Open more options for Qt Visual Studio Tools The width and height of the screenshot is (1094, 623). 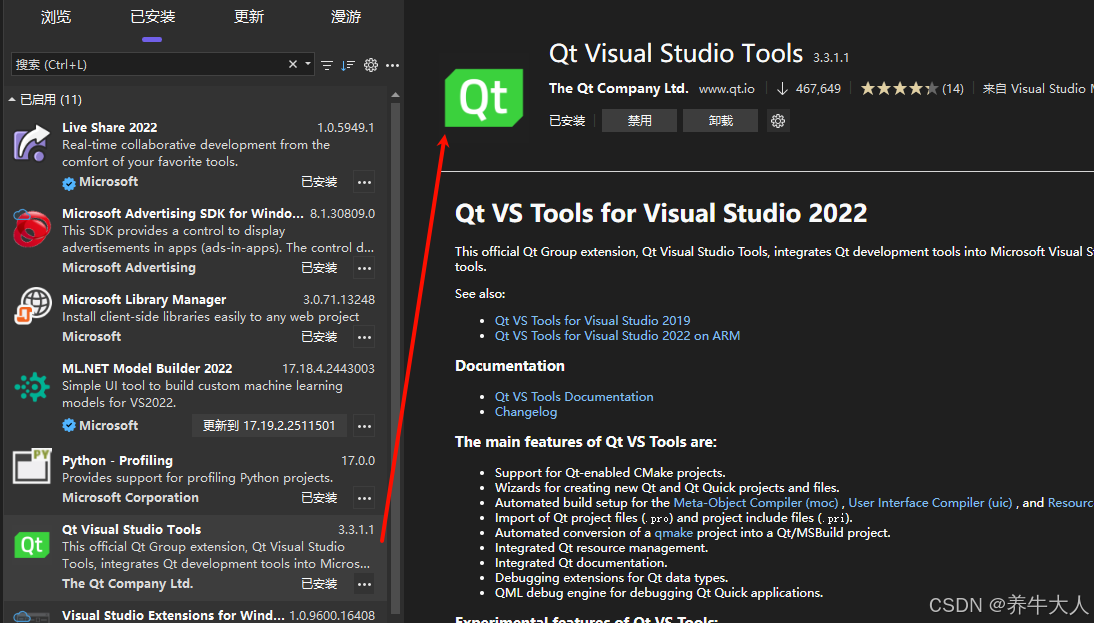click(364, 584)
